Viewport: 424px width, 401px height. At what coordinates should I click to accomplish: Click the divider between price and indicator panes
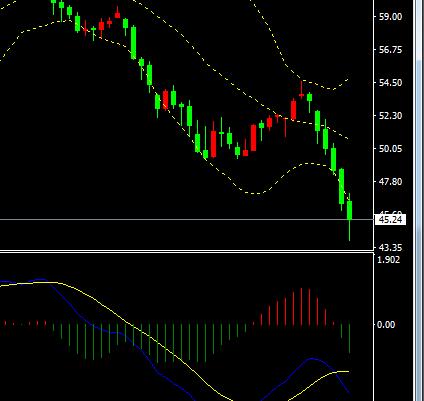click(x=187, y=251)
